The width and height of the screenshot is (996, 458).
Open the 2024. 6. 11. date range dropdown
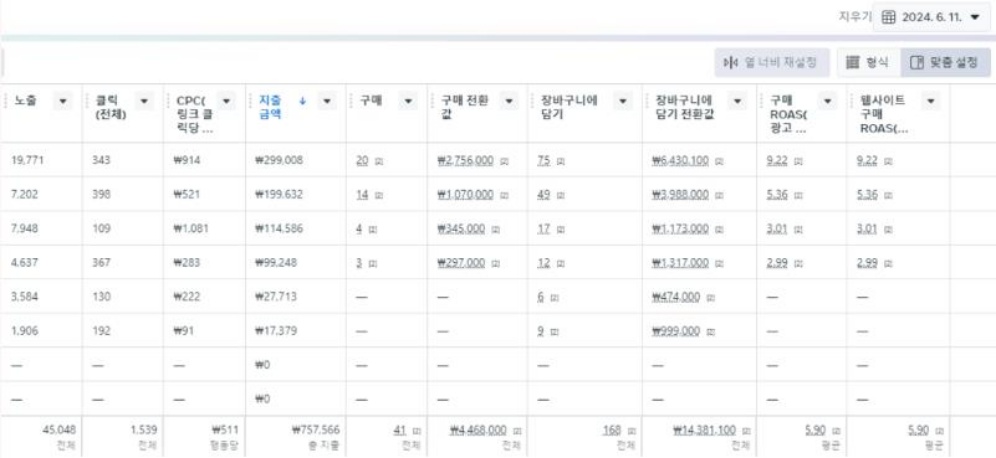point(931,17)
